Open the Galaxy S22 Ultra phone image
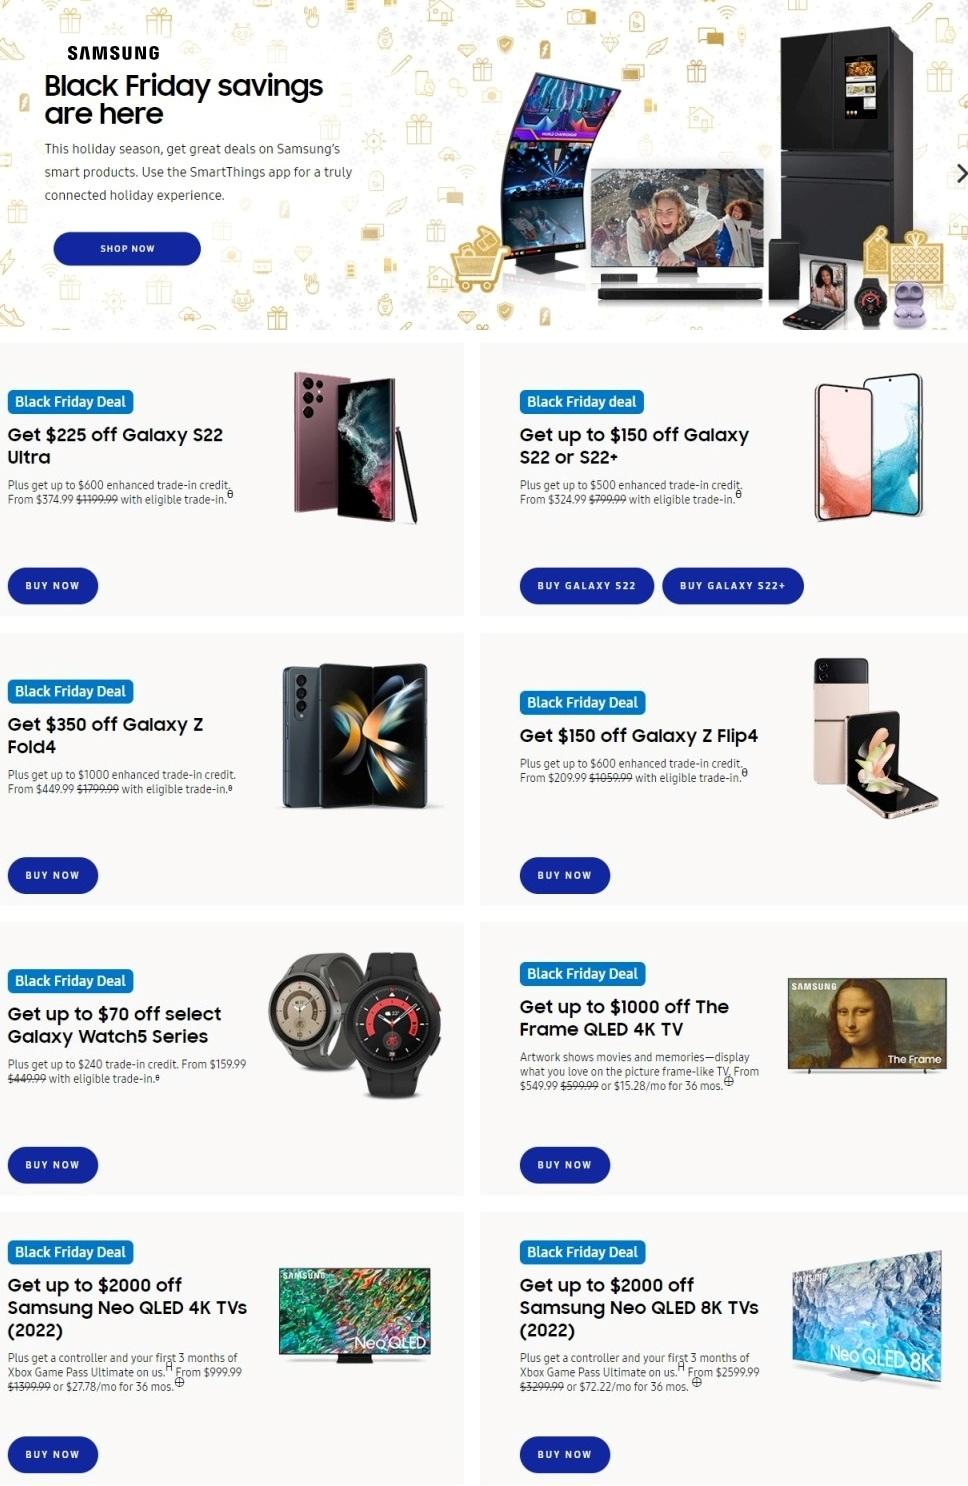Image resolution: width=968 pixels, height=1486 pixels. pyautogui.click(x=355, y=446)
